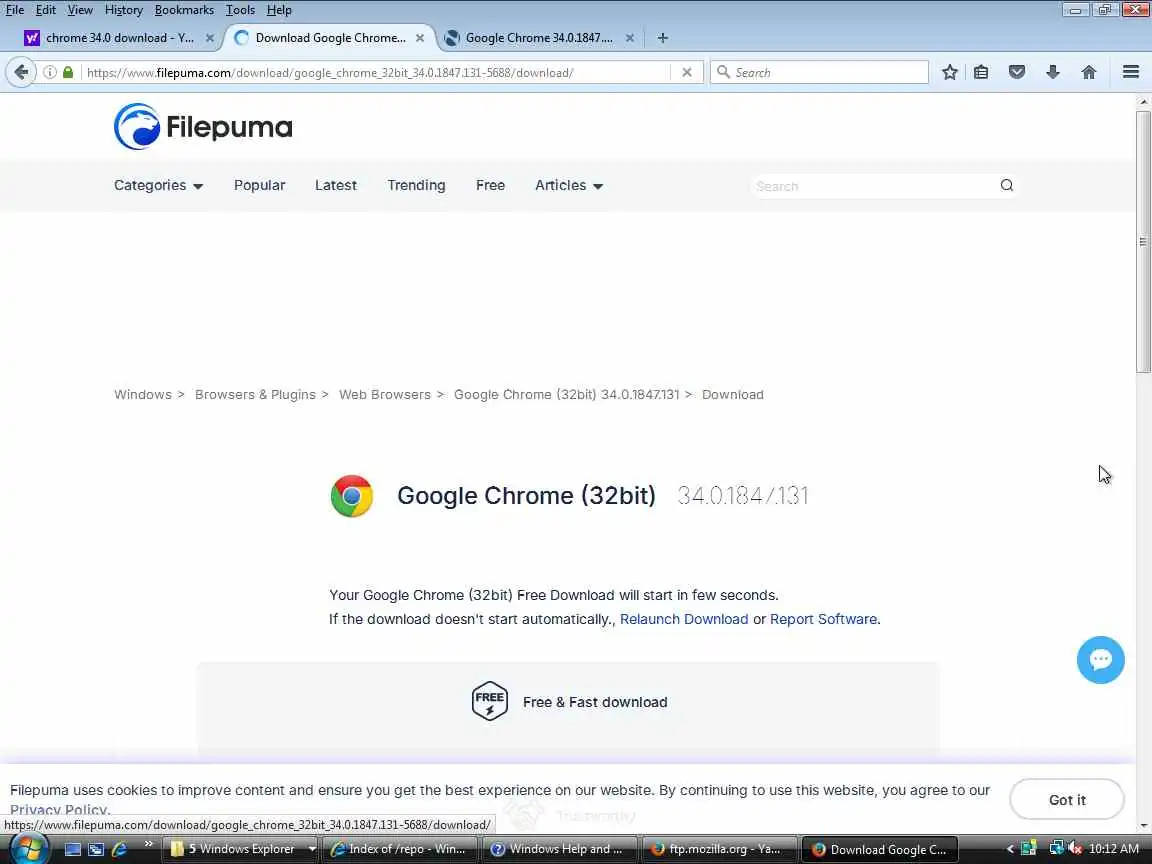This screenshot has width=1152, height=864.
Task: Save page to Pocket icon
Action: 1017,72
